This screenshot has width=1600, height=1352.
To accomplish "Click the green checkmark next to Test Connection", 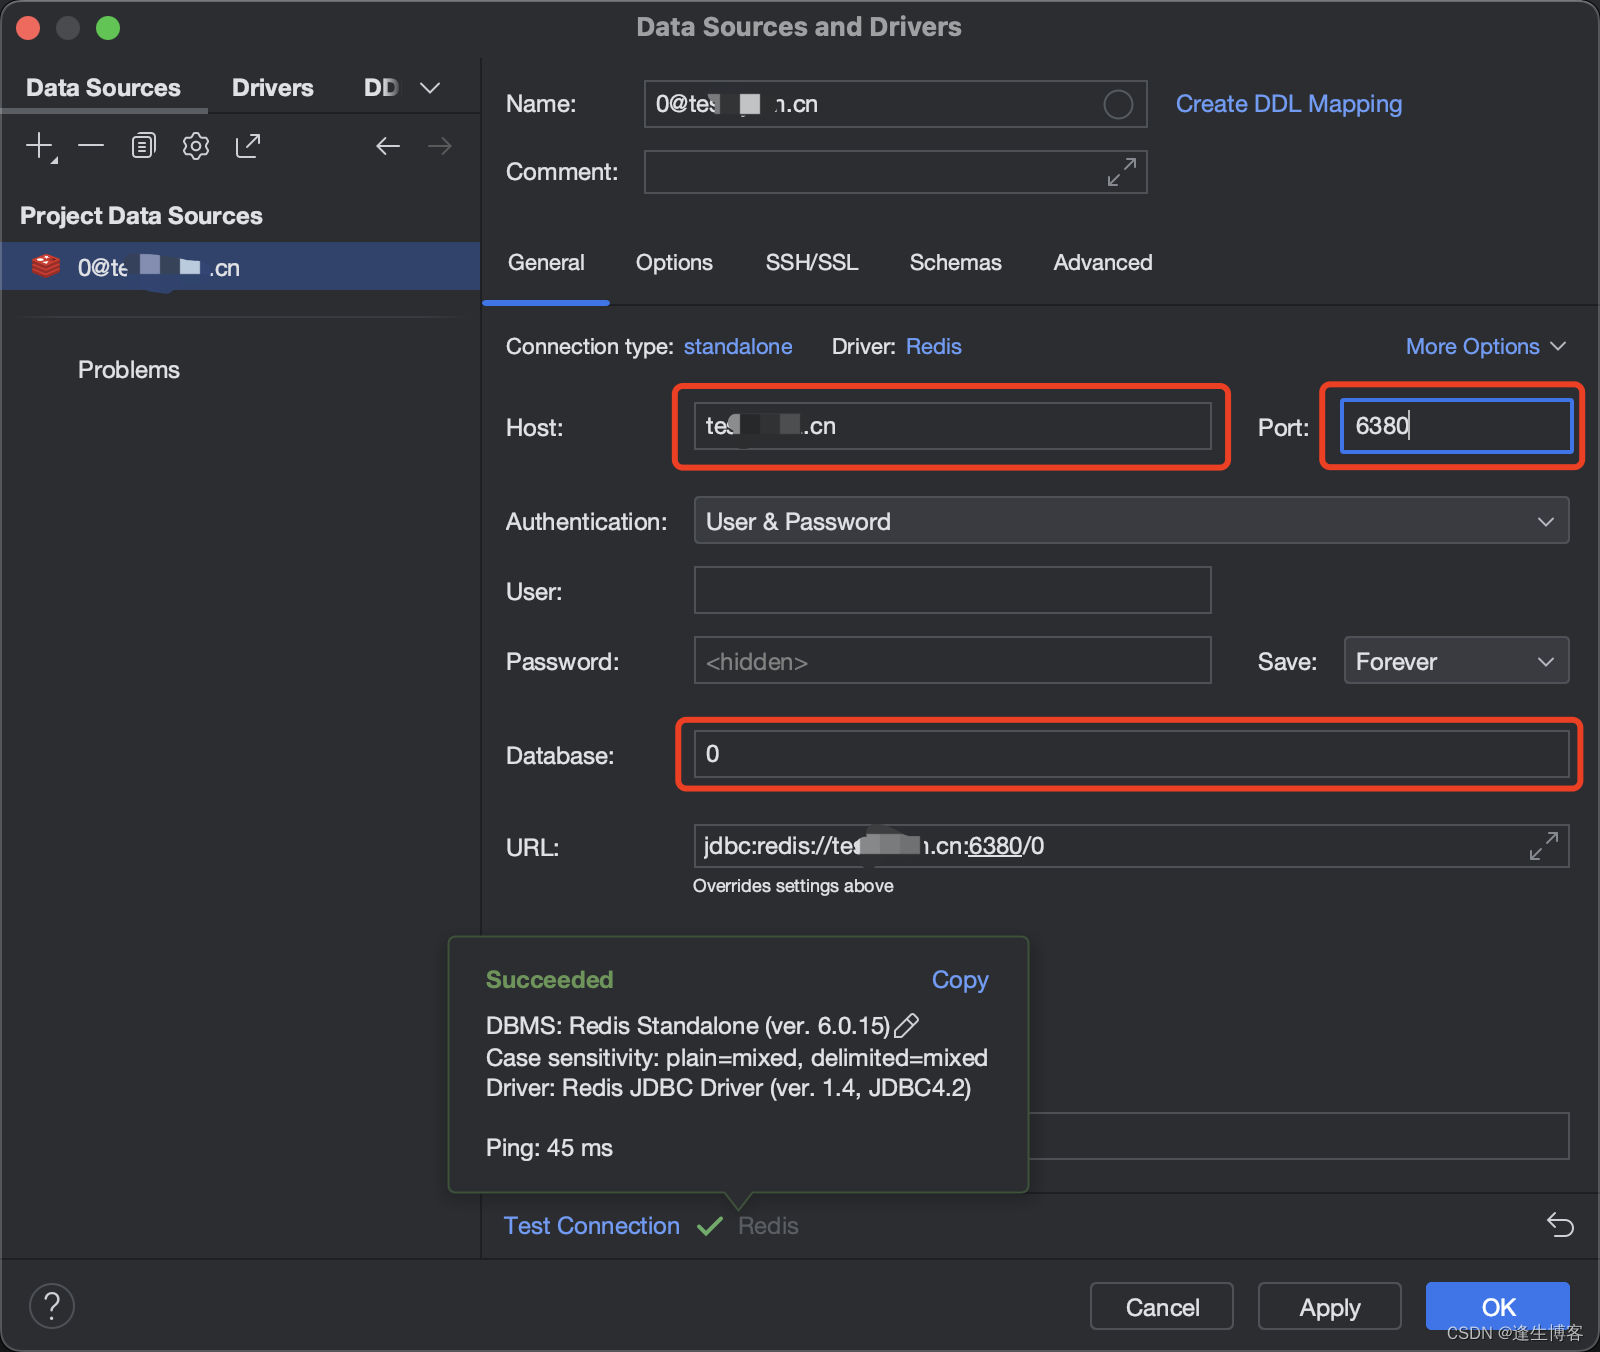I will click(710, 1226).
